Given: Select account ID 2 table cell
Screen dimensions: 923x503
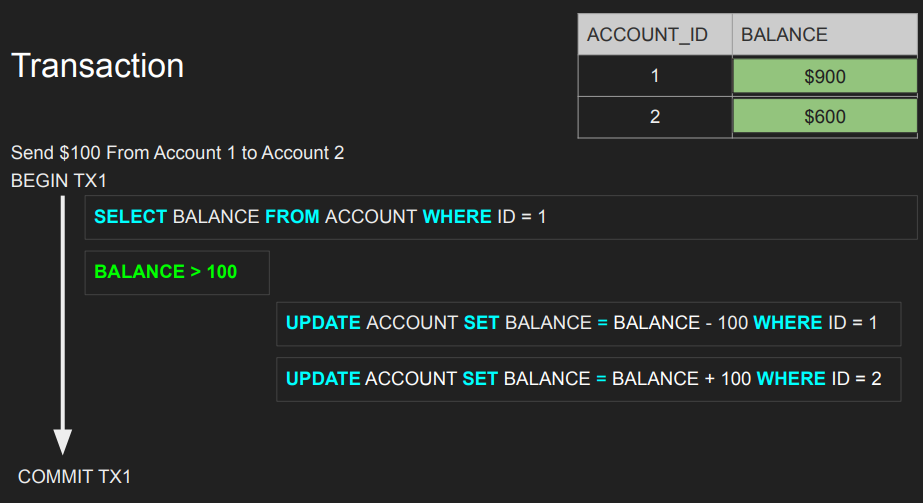Looking at the screenshot, I should (x=655, y=116).
